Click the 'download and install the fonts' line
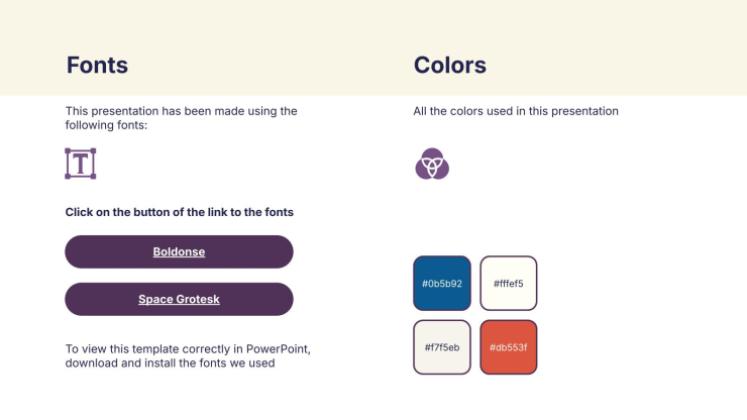 click(170, 363)
